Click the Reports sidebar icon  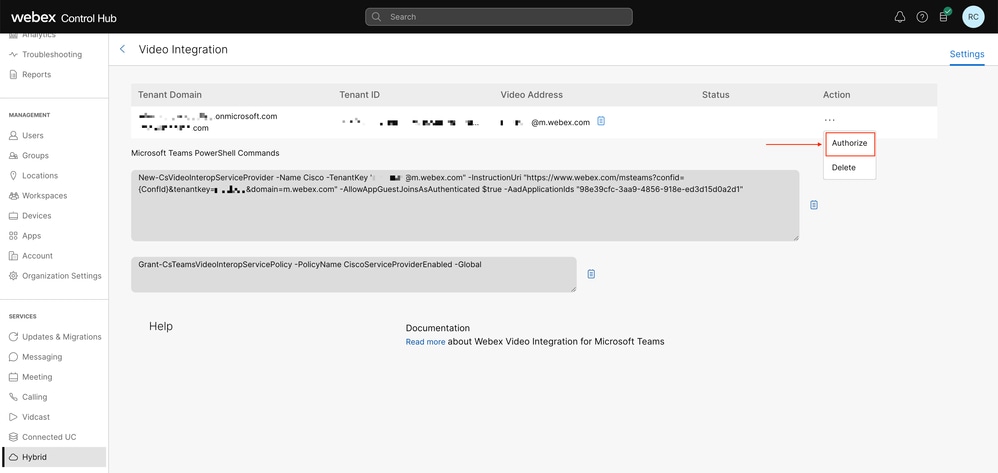point(13,74)
